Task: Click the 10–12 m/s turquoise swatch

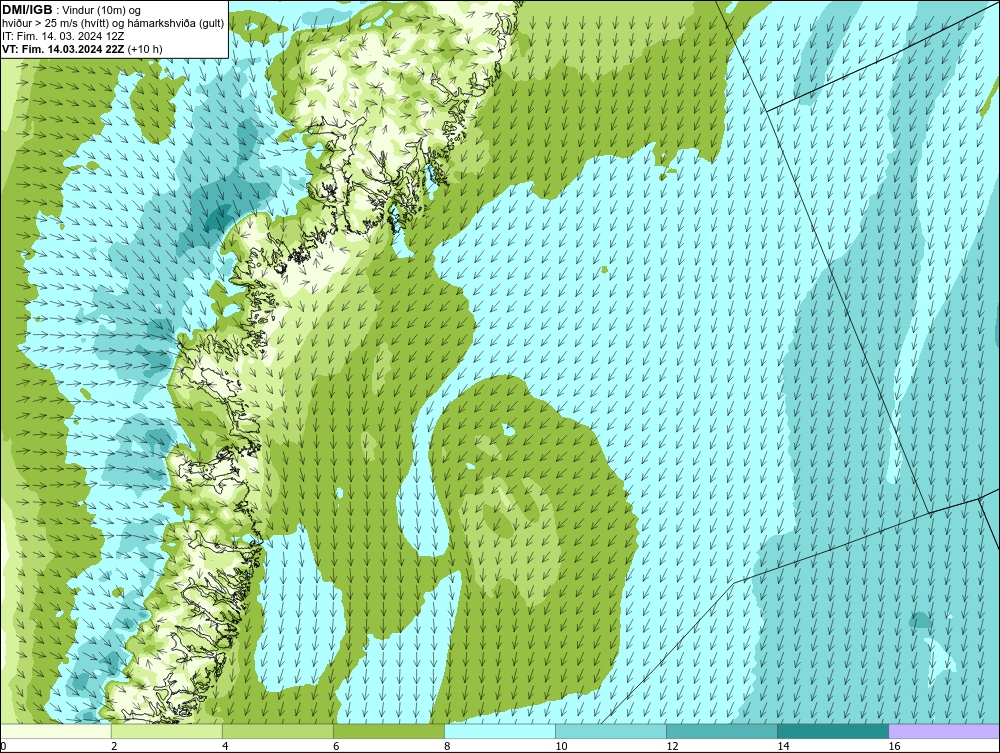Action: [611, 731]
